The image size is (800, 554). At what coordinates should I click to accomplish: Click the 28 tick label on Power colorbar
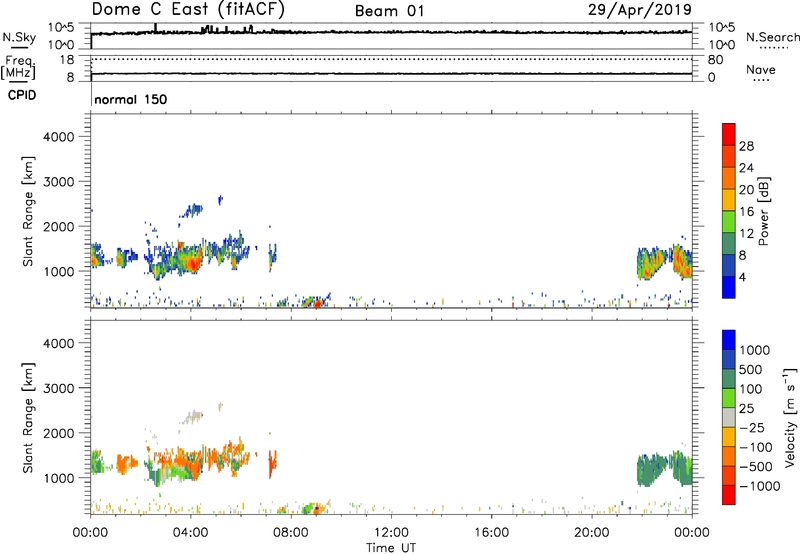(x=746, y=146)
